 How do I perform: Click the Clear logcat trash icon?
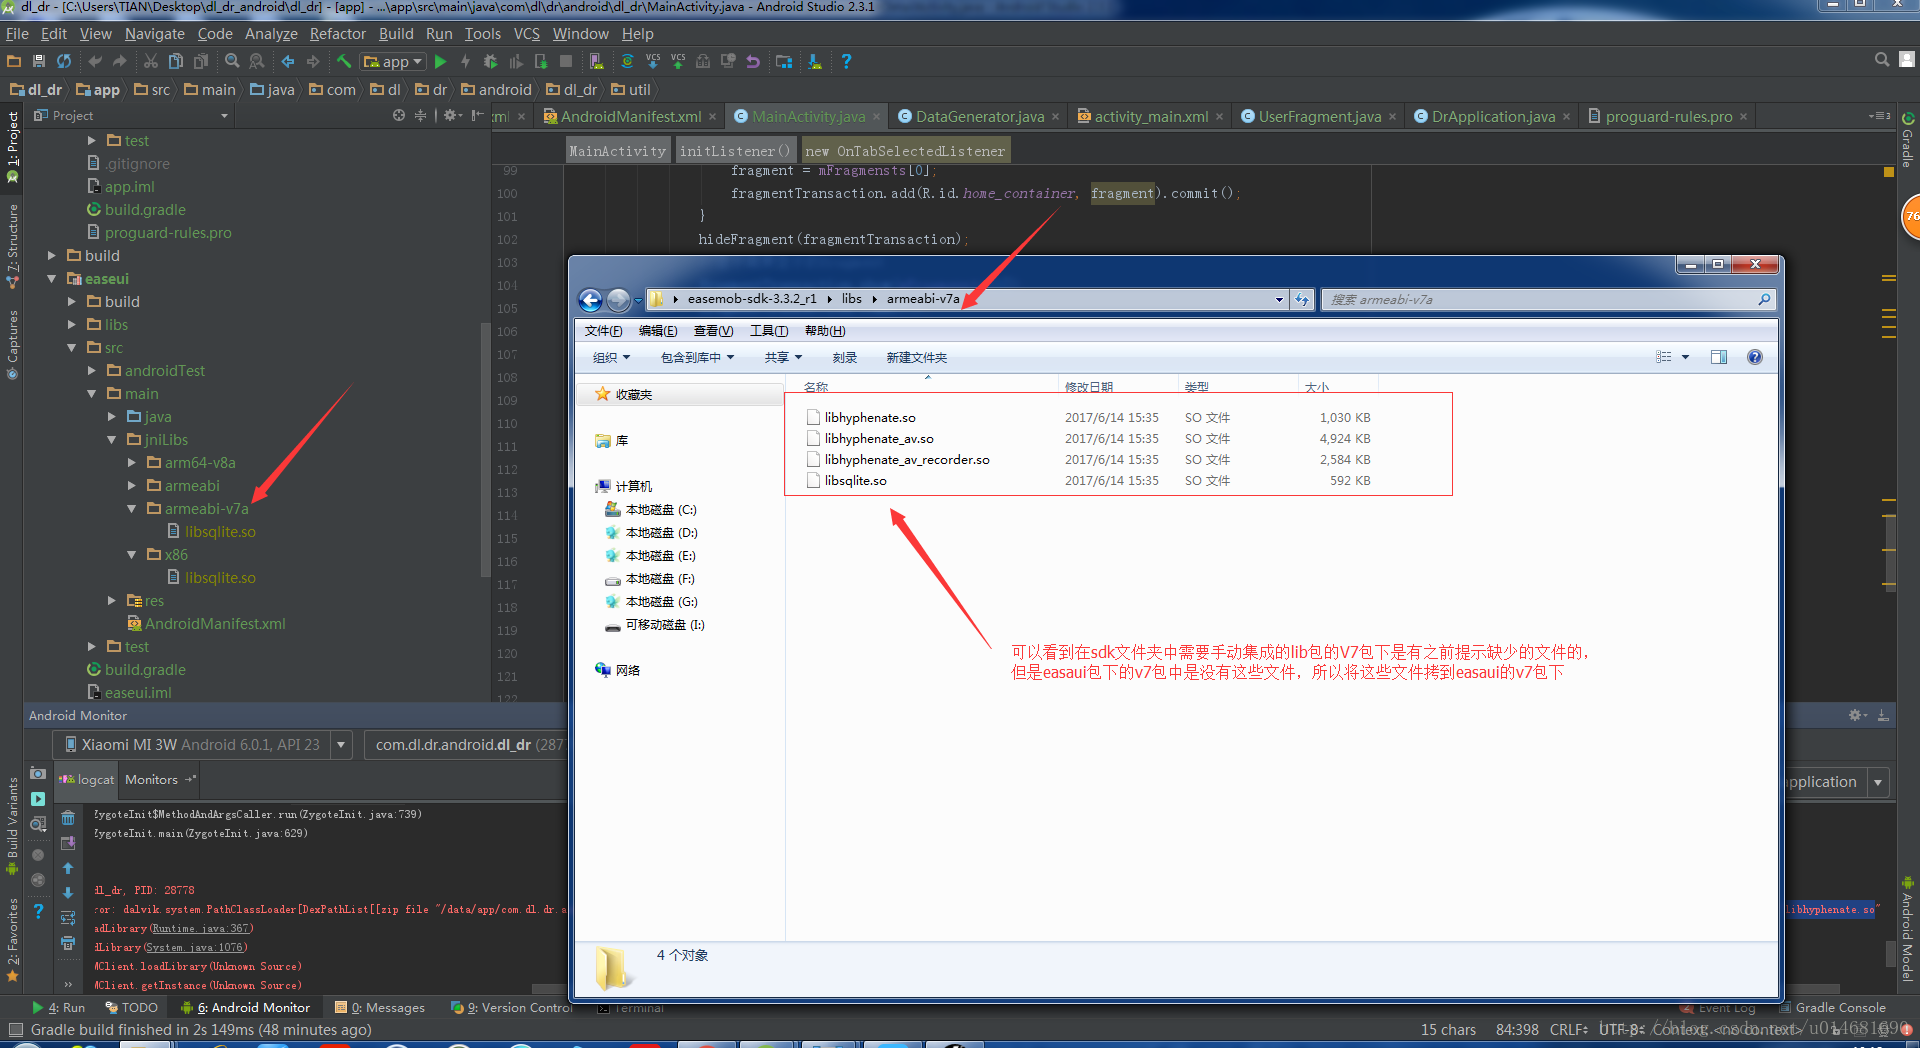(x=68, y=818)
